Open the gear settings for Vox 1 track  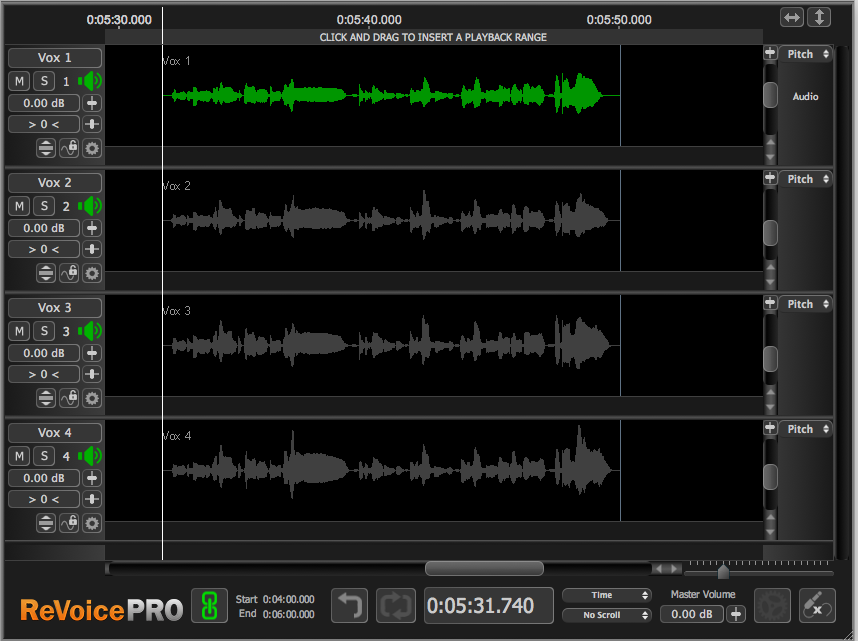pyautogui.click(x=92, y=148)
